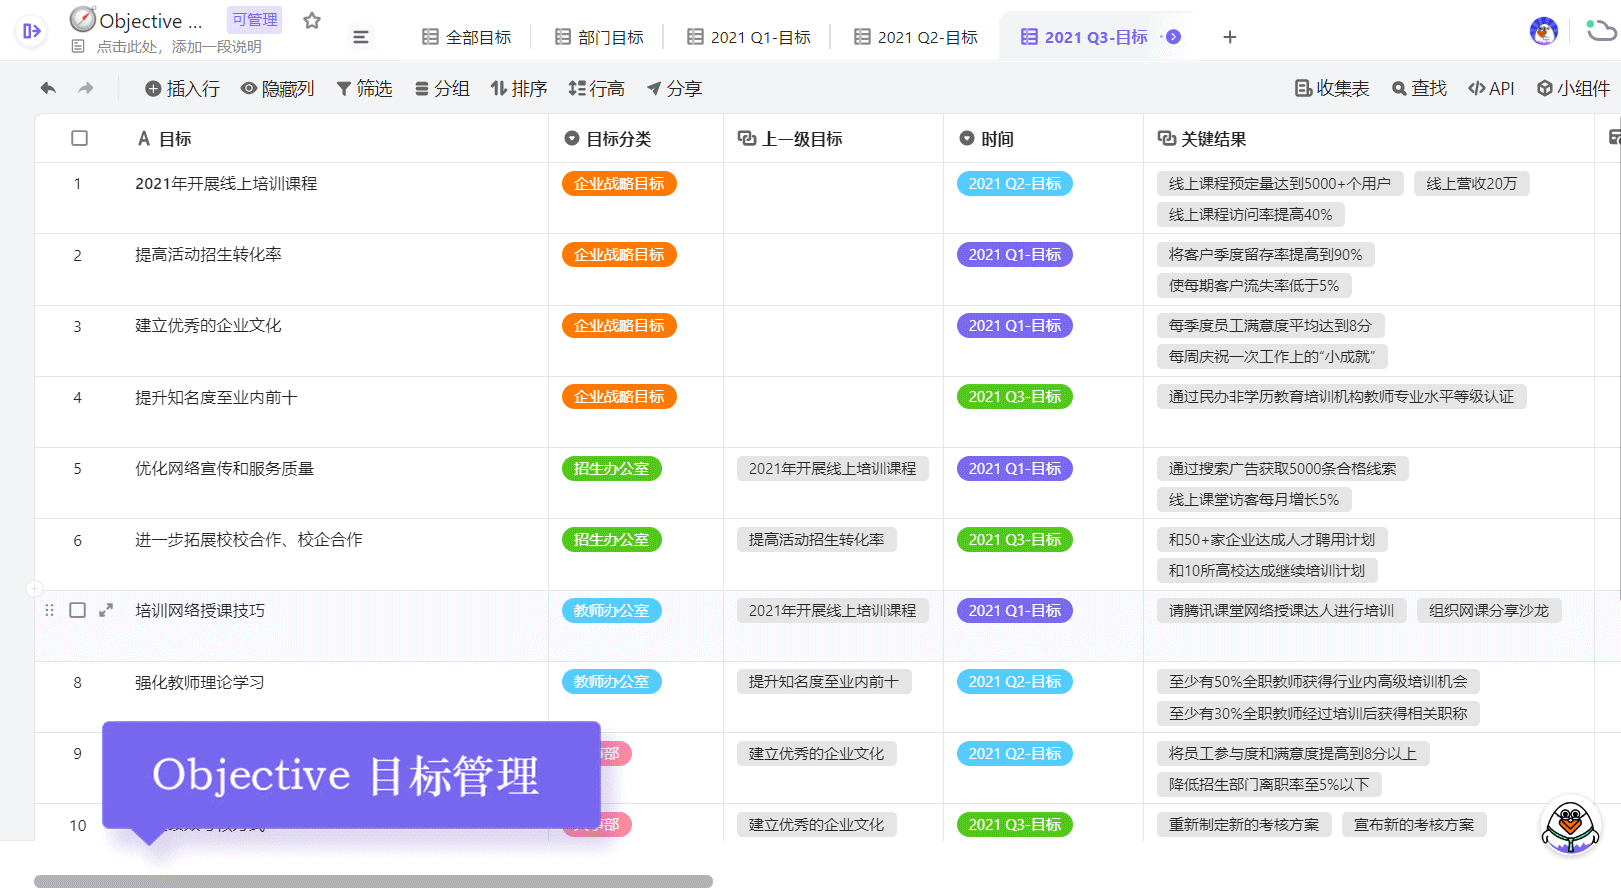
Task: Open the user avatar profile
Action: tap(1543, 31)
